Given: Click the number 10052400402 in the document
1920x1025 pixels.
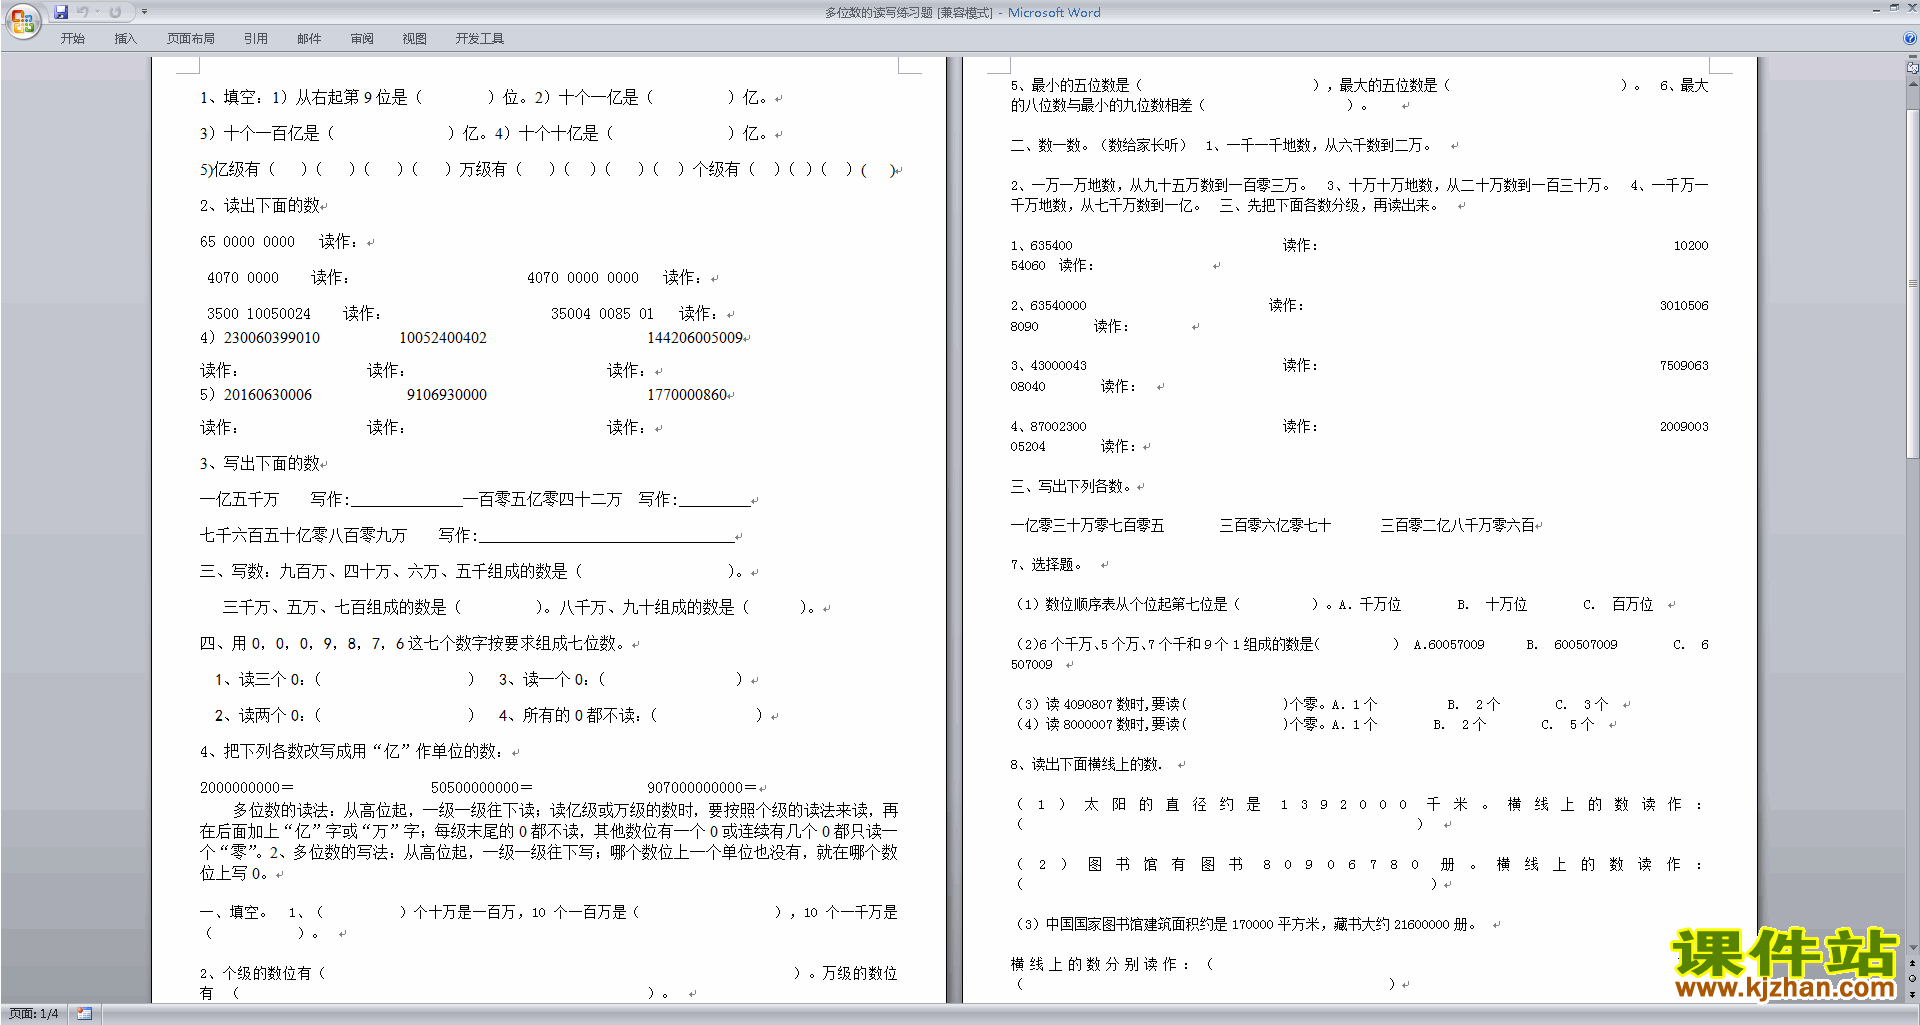Looking at the screenshot, I should (443, 338).
